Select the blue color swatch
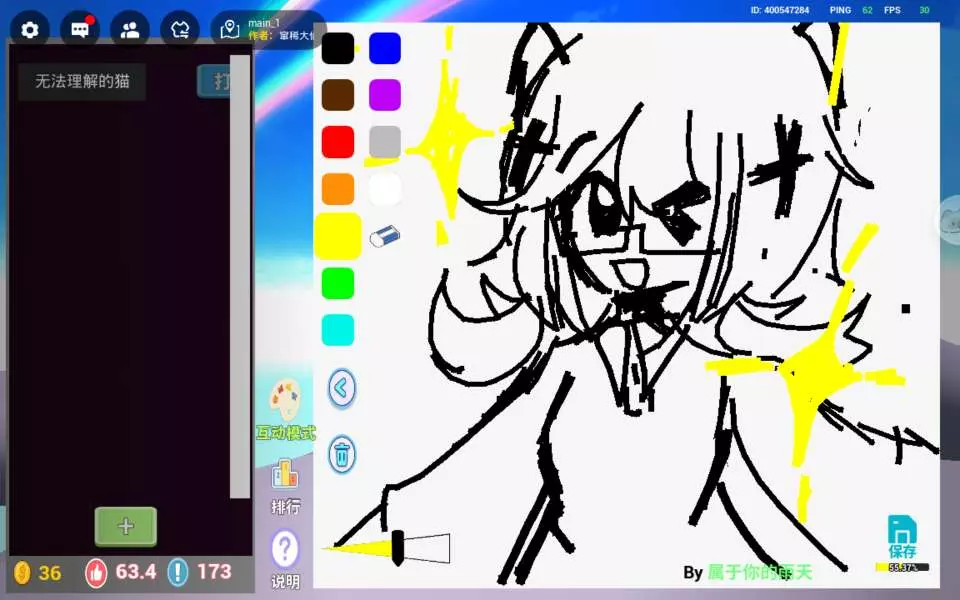This screenshot has width=960, height=600. (x=385, y=48)
